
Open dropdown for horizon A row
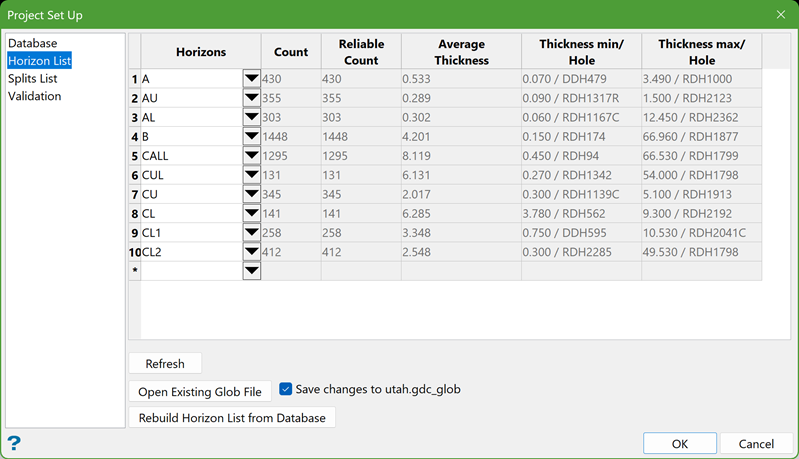point(252,79)
